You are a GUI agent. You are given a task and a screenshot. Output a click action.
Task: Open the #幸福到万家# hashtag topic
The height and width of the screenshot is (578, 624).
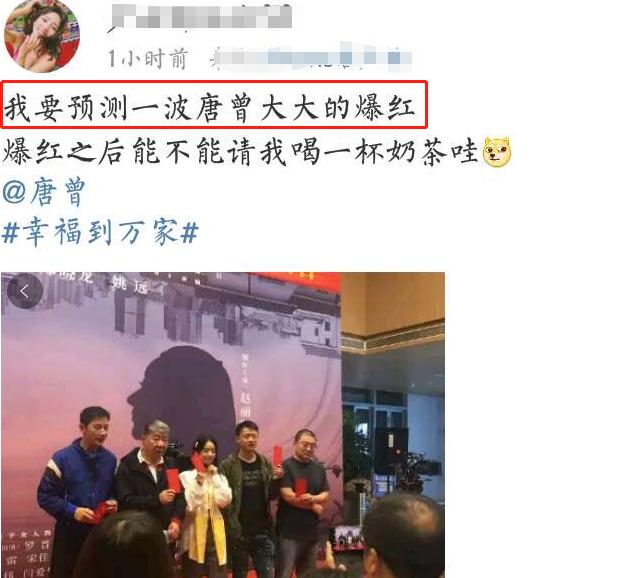pyautogui.click(x=100, y=232)
